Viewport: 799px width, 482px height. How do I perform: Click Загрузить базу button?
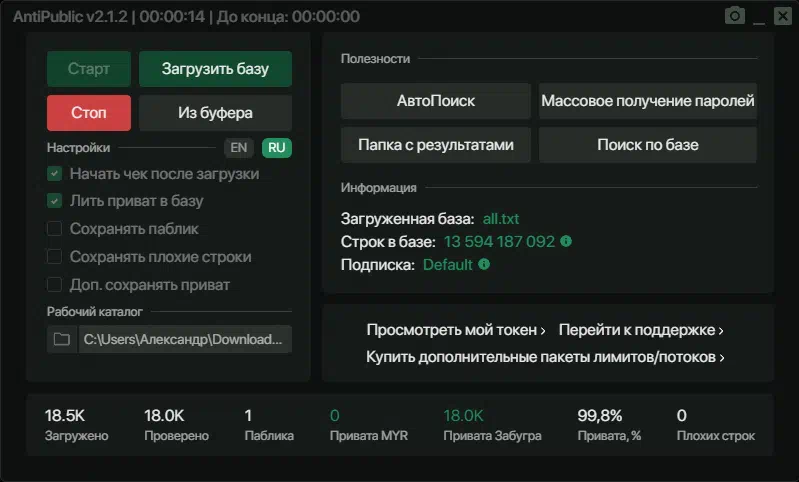(215, 69)
